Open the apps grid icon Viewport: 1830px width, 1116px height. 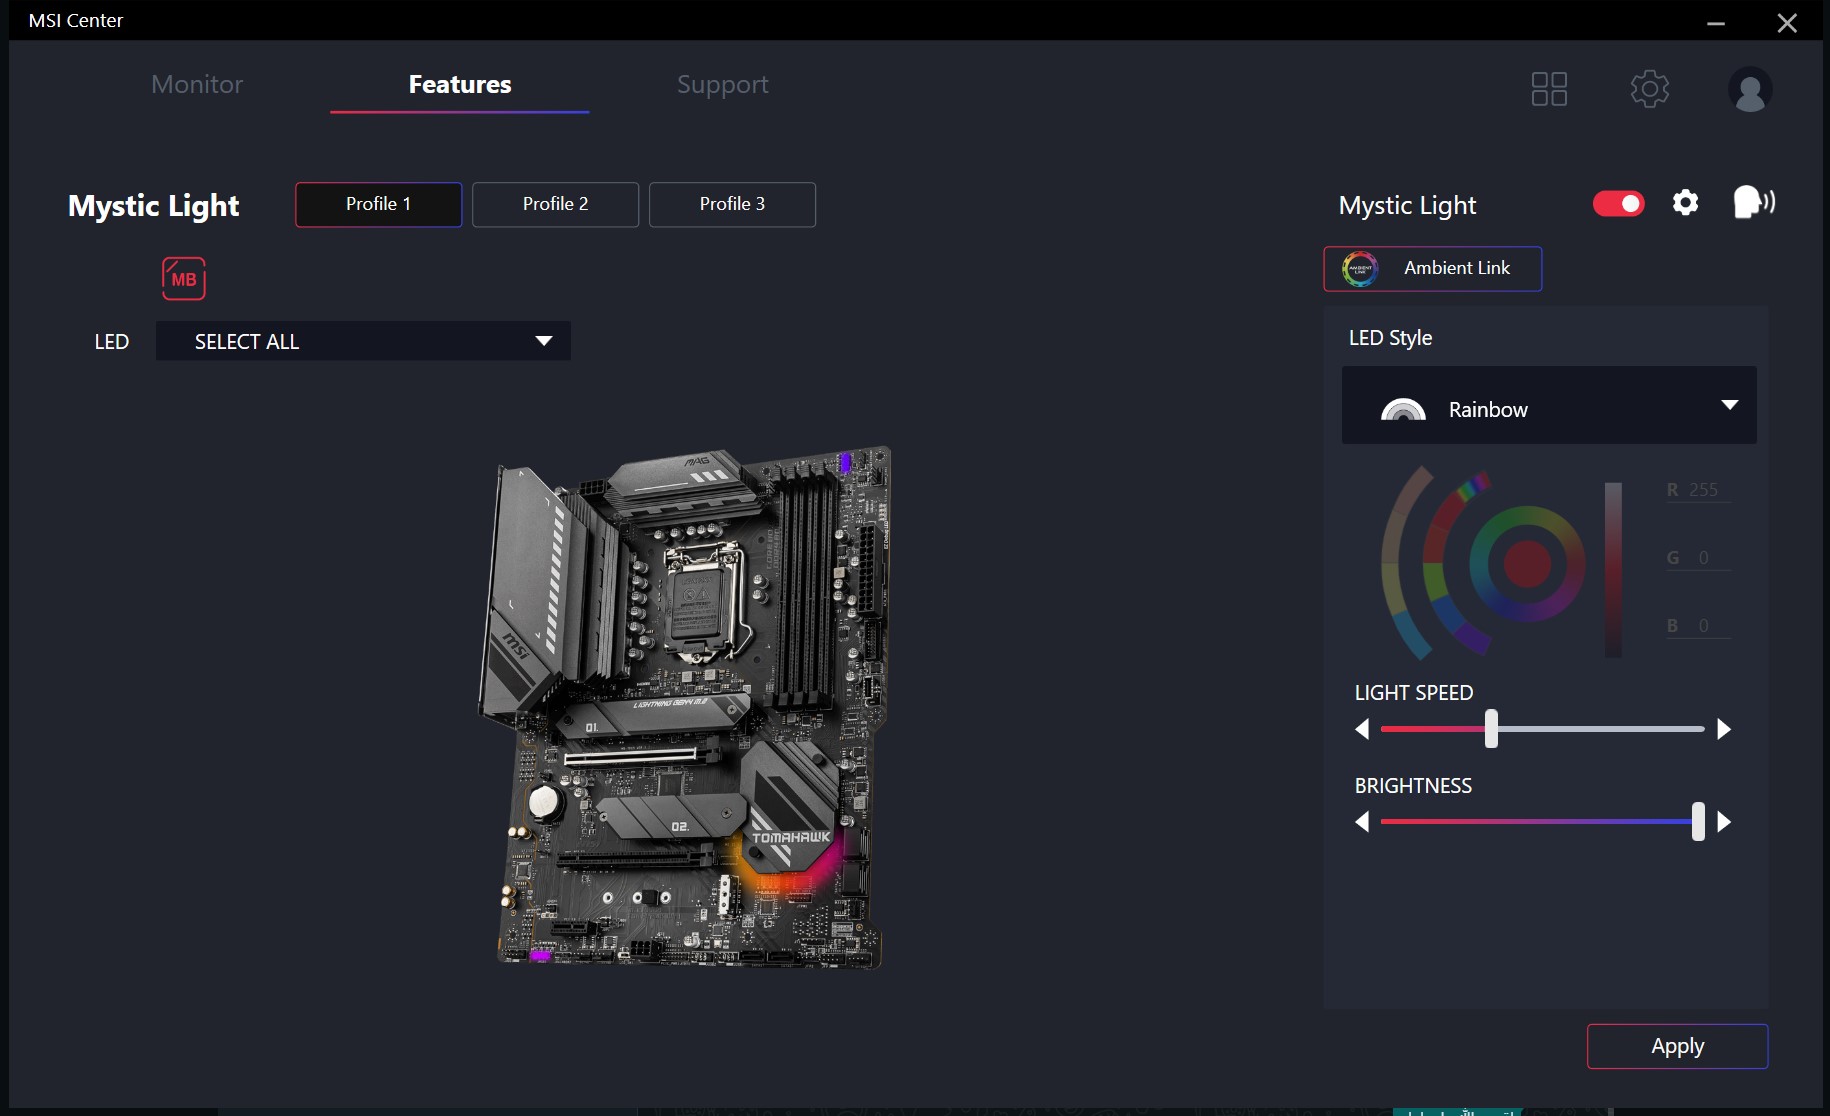1549,89
